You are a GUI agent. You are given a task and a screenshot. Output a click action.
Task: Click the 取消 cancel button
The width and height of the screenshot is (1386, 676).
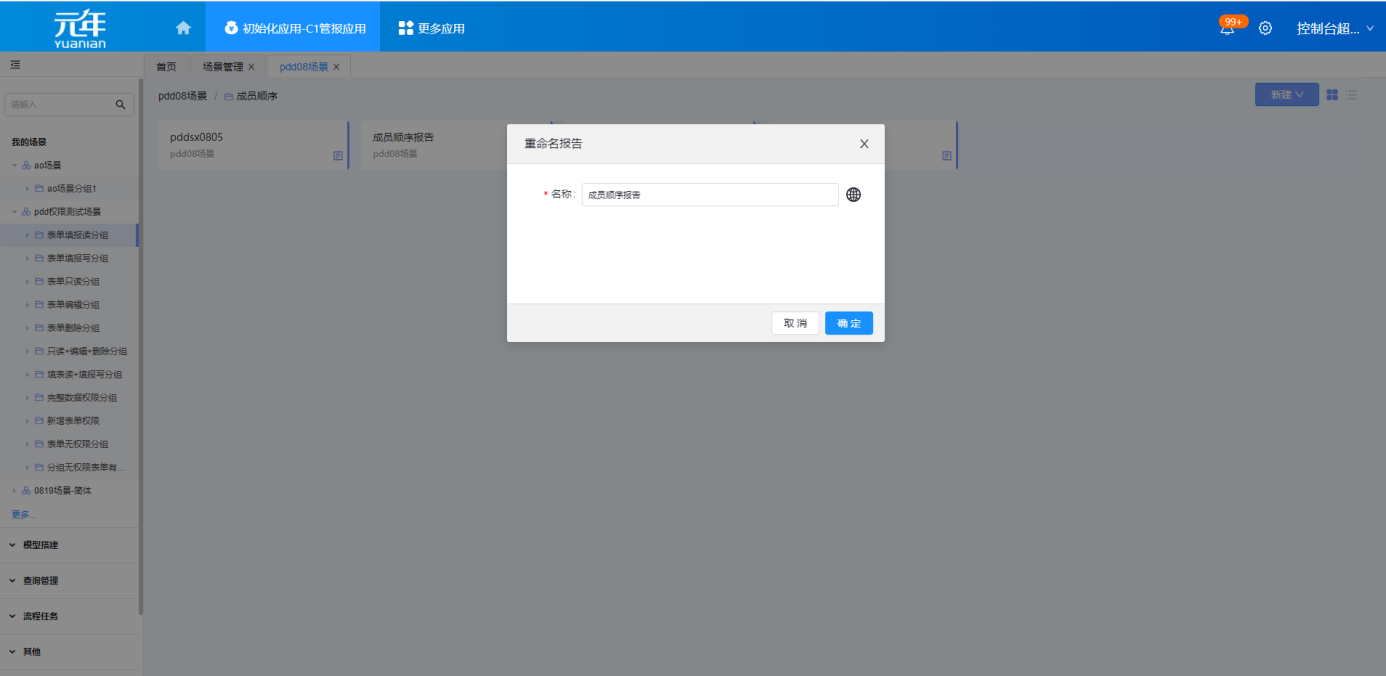(x=795, y=323)
